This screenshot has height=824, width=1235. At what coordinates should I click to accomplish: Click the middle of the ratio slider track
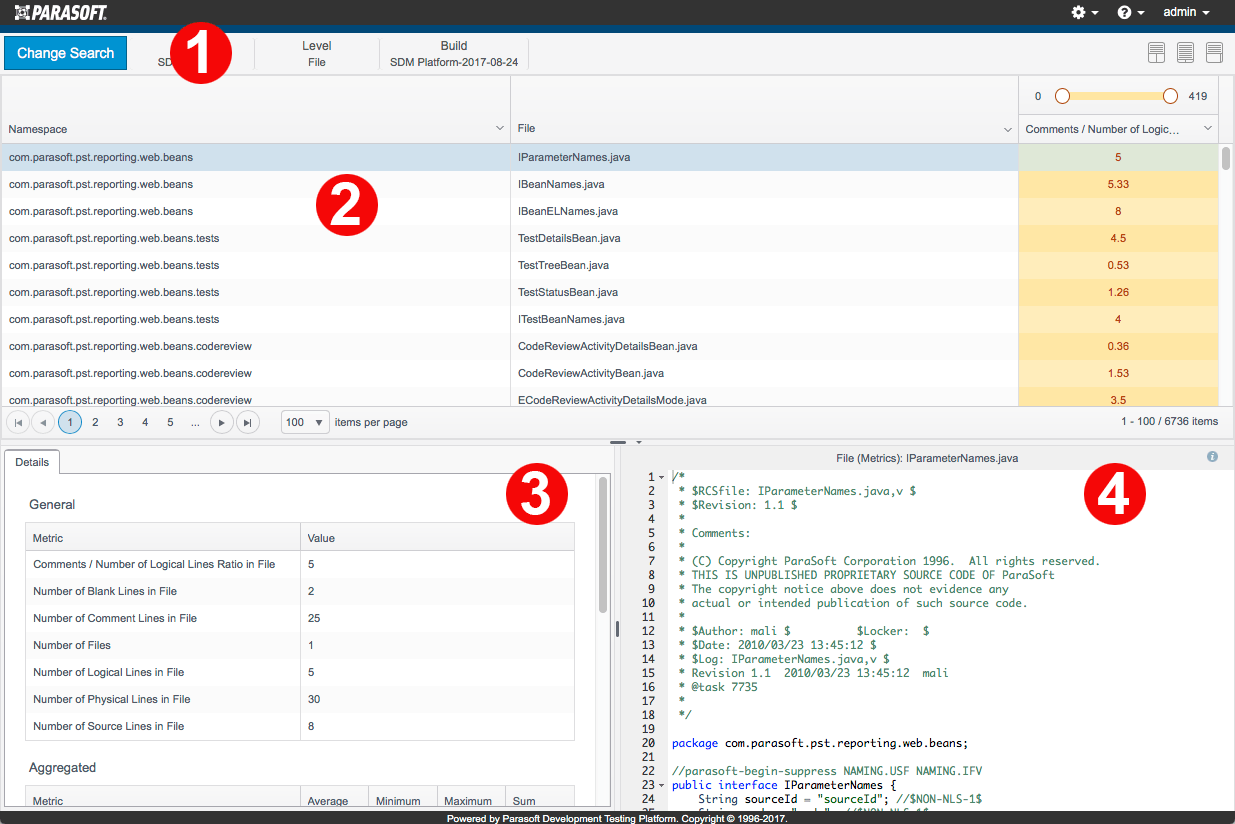(1116, 96)
